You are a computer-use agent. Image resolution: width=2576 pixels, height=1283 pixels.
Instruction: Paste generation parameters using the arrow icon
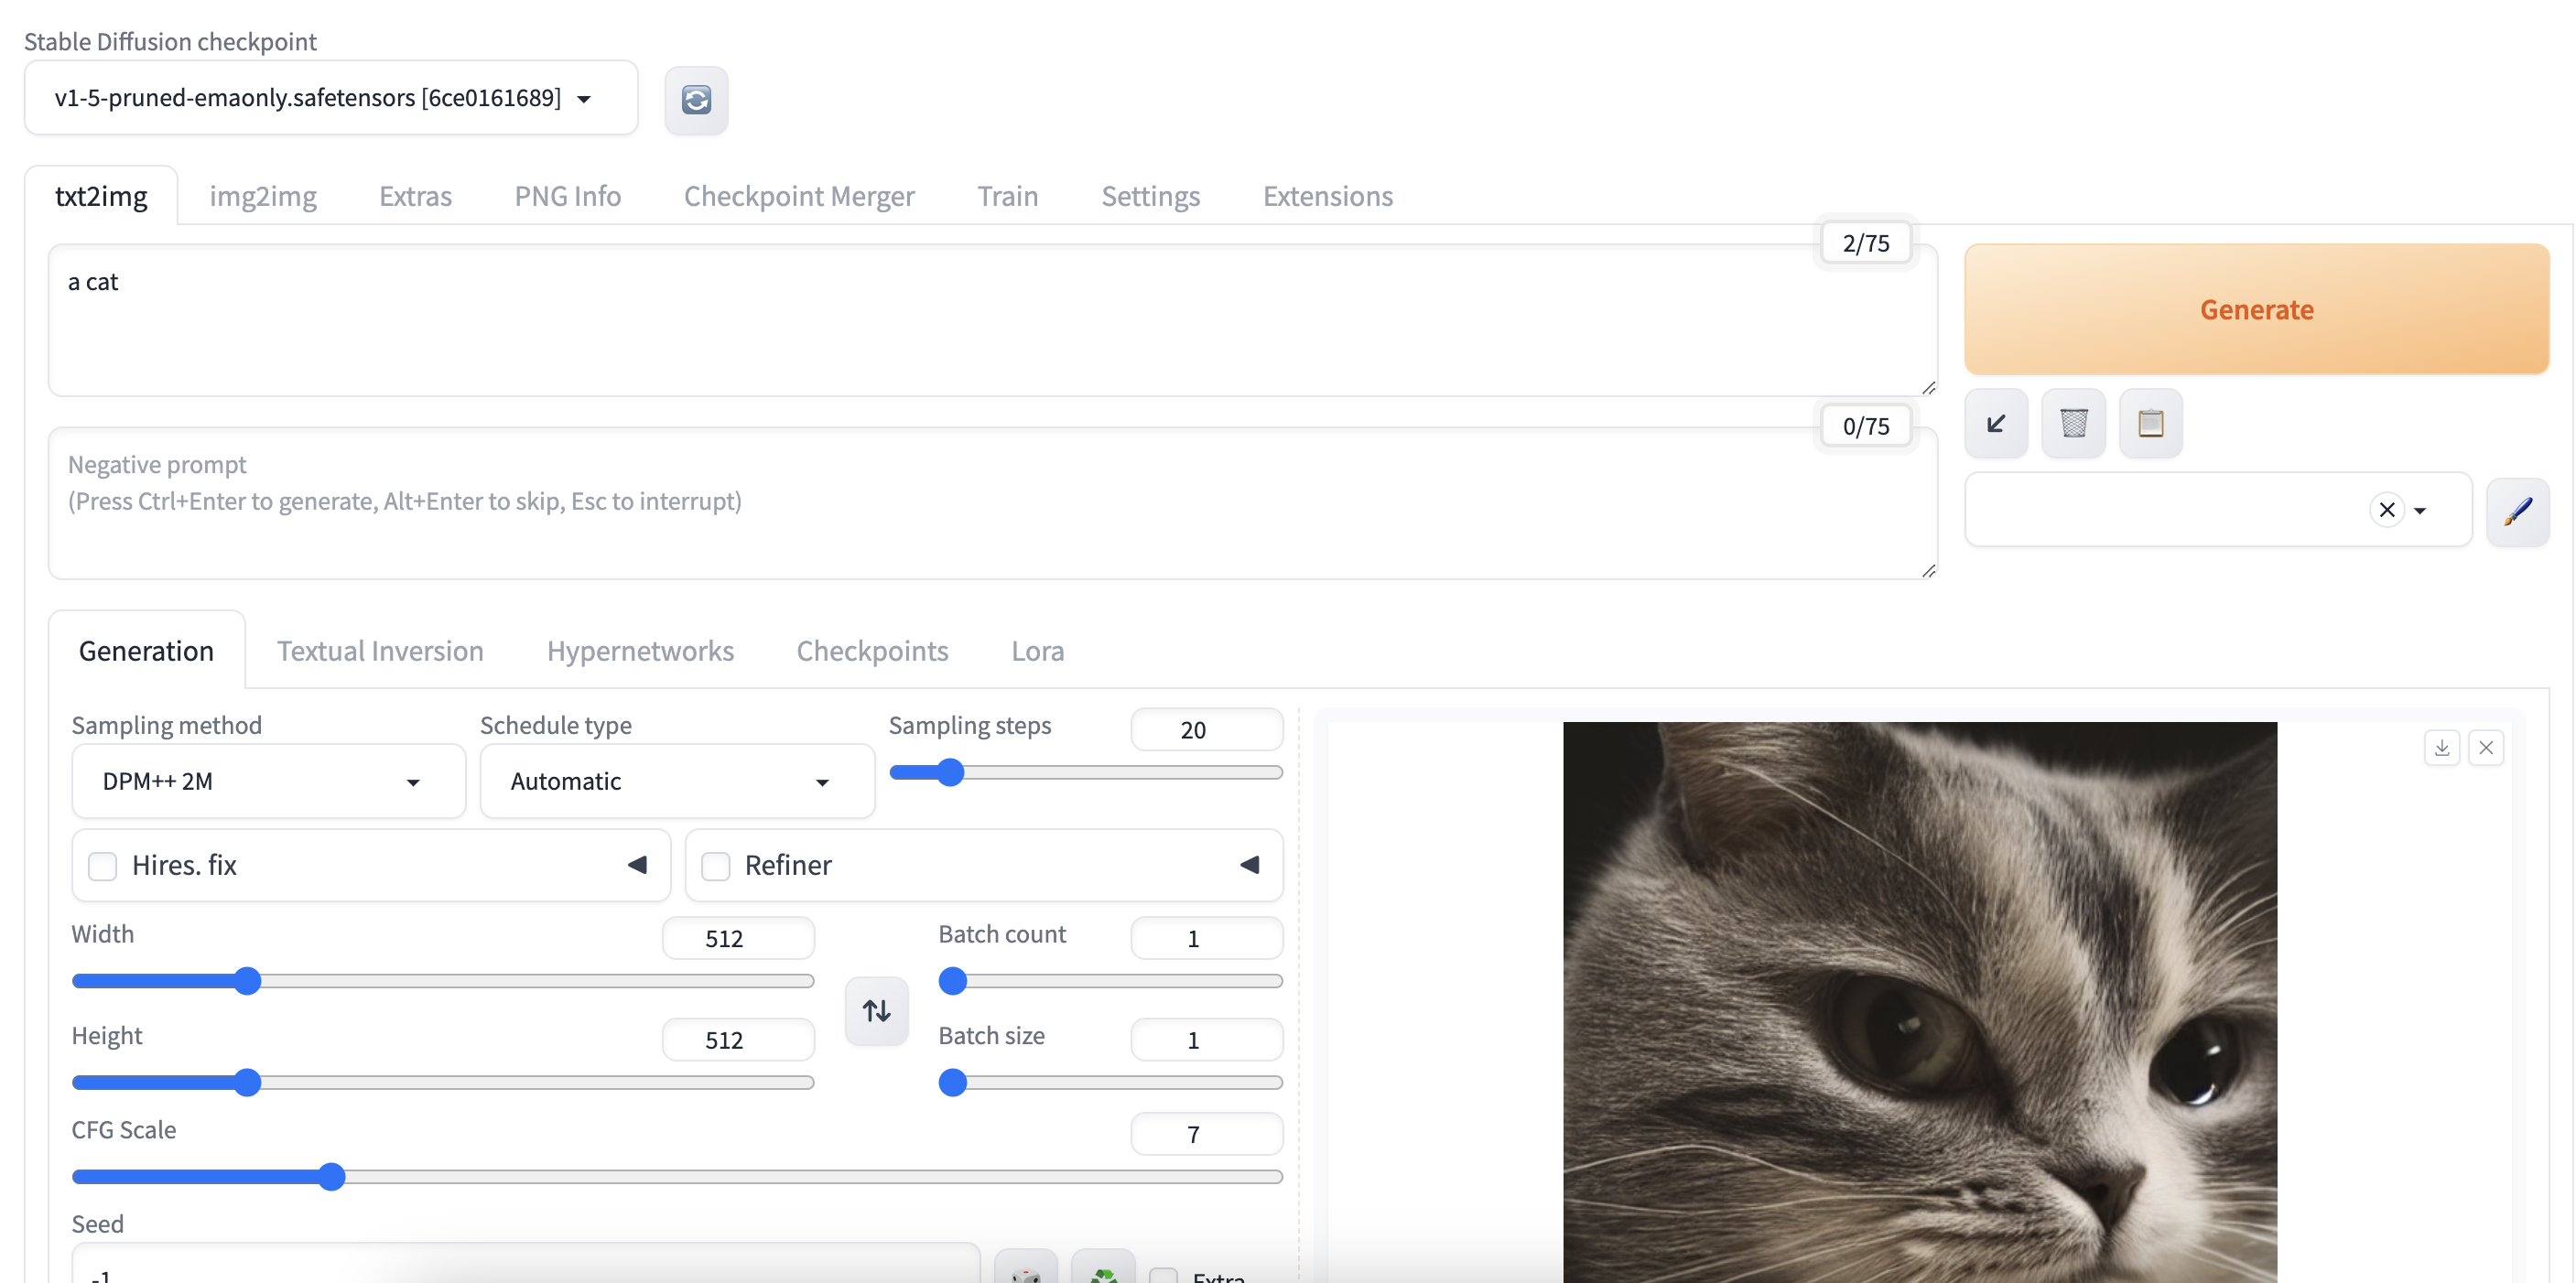point(1996,422)
